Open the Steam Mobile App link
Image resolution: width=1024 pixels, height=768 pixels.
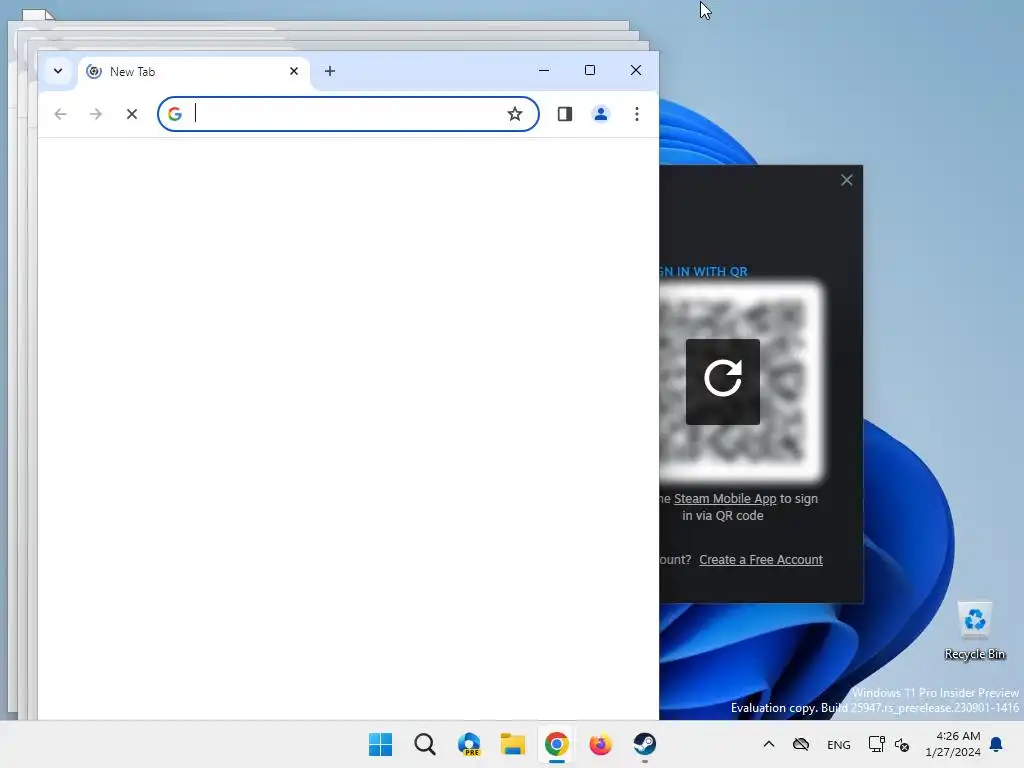click(x=725, y=498)
